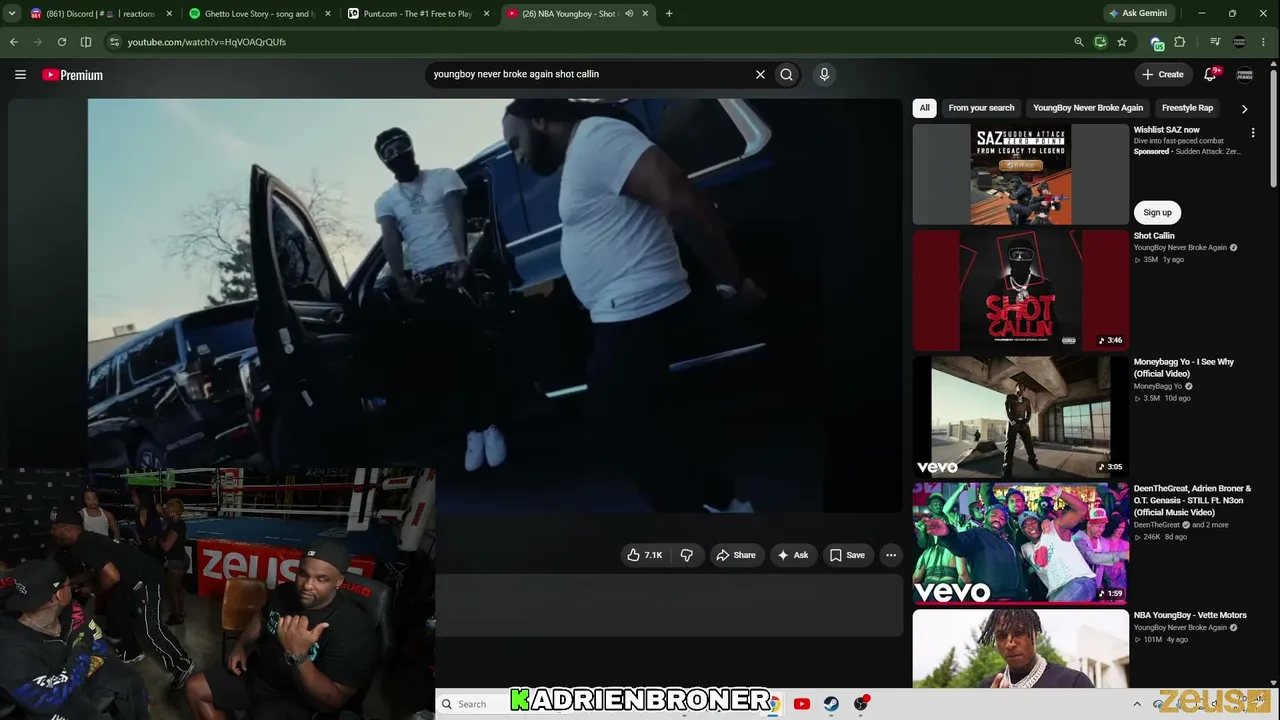Viewport: 1280px width, 720px height.
Task: Close the Punt.com tab
Action: click(x=485, y=14)
